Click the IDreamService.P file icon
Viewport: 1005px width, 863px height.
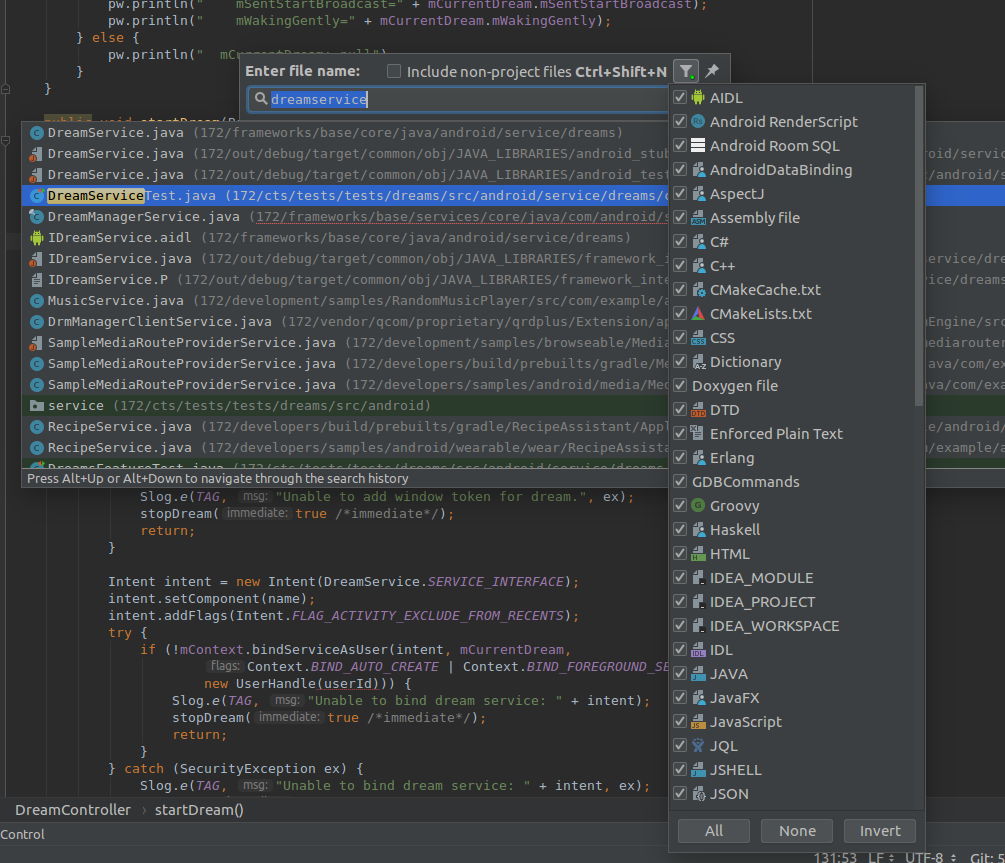pos(37,280)
